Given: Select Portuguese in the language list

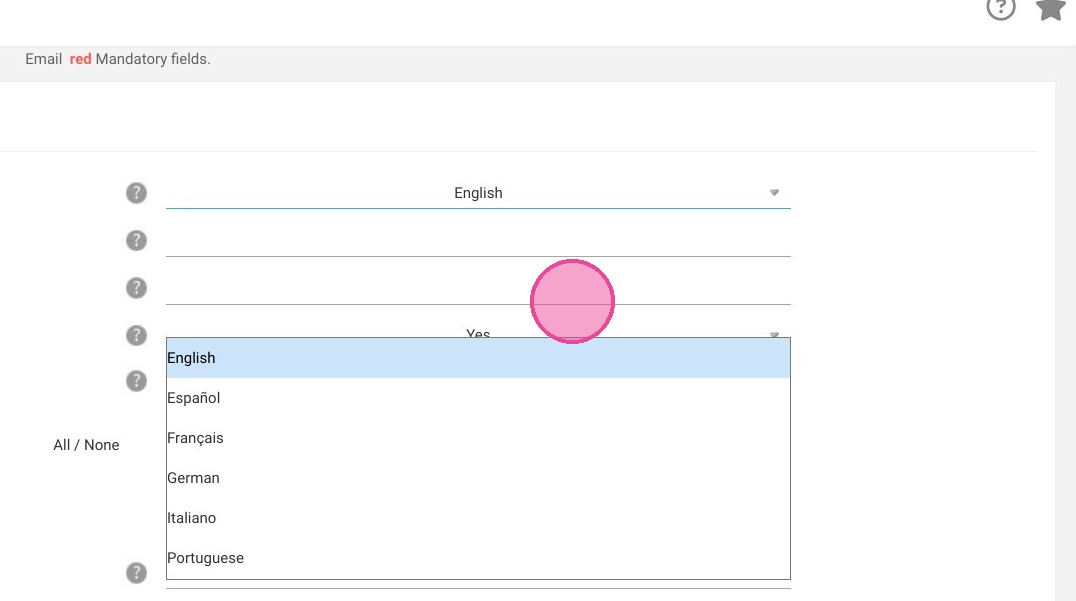Looking at the screenshot, I should (x=478, y=558).
